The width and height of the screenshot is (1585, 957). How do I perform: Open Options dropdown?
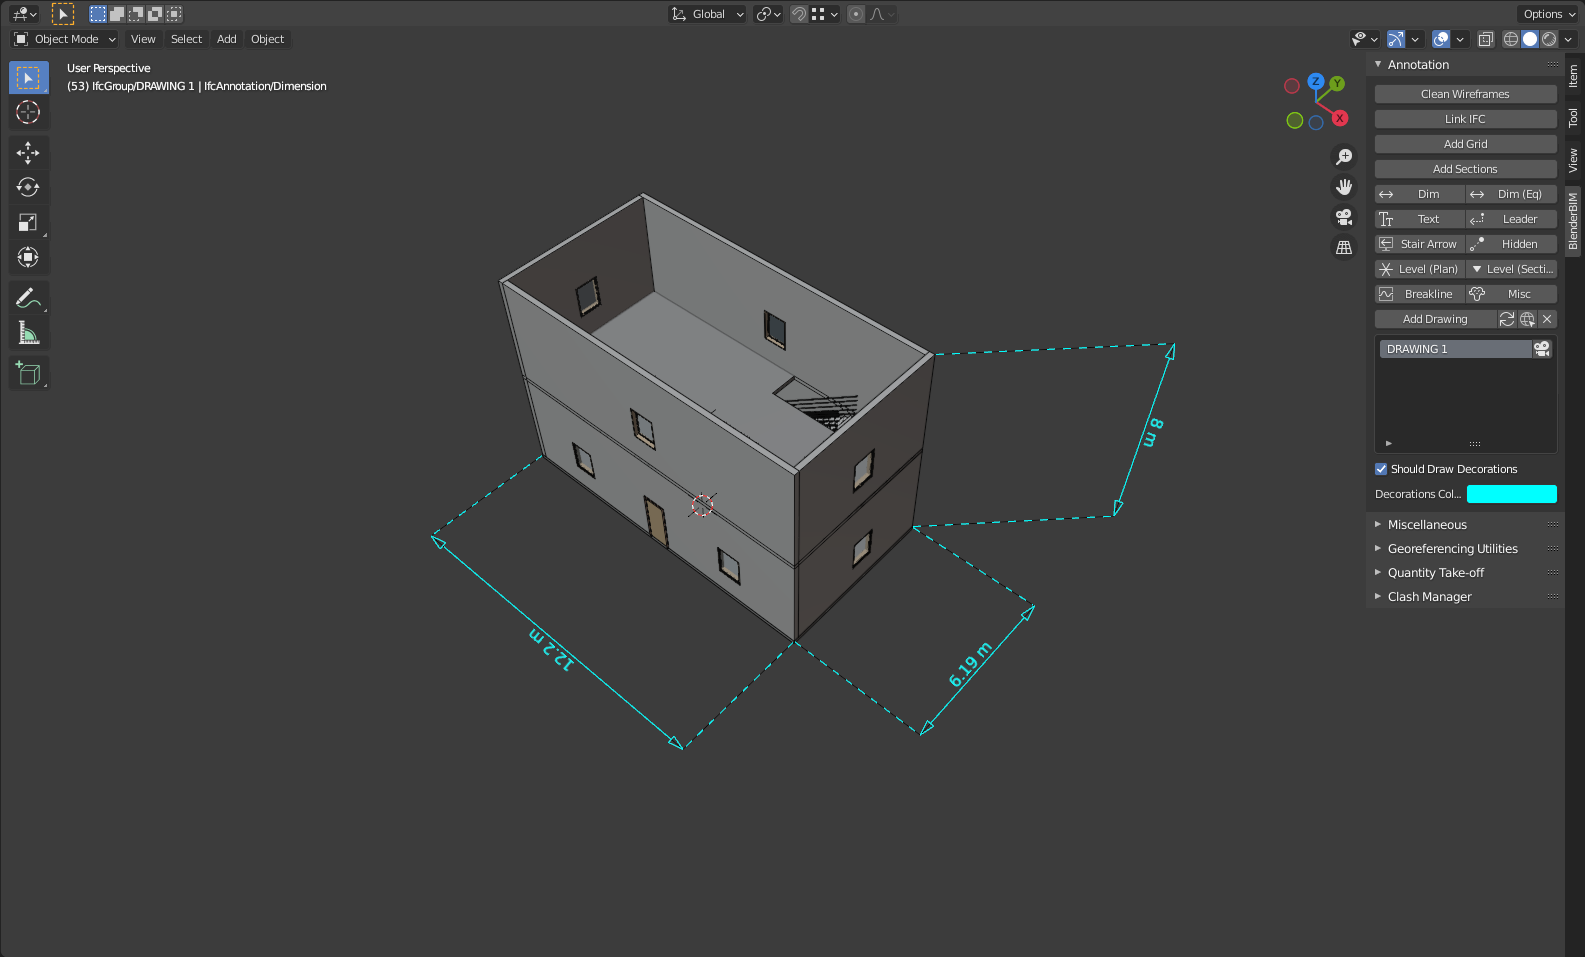pos(1548,14)
